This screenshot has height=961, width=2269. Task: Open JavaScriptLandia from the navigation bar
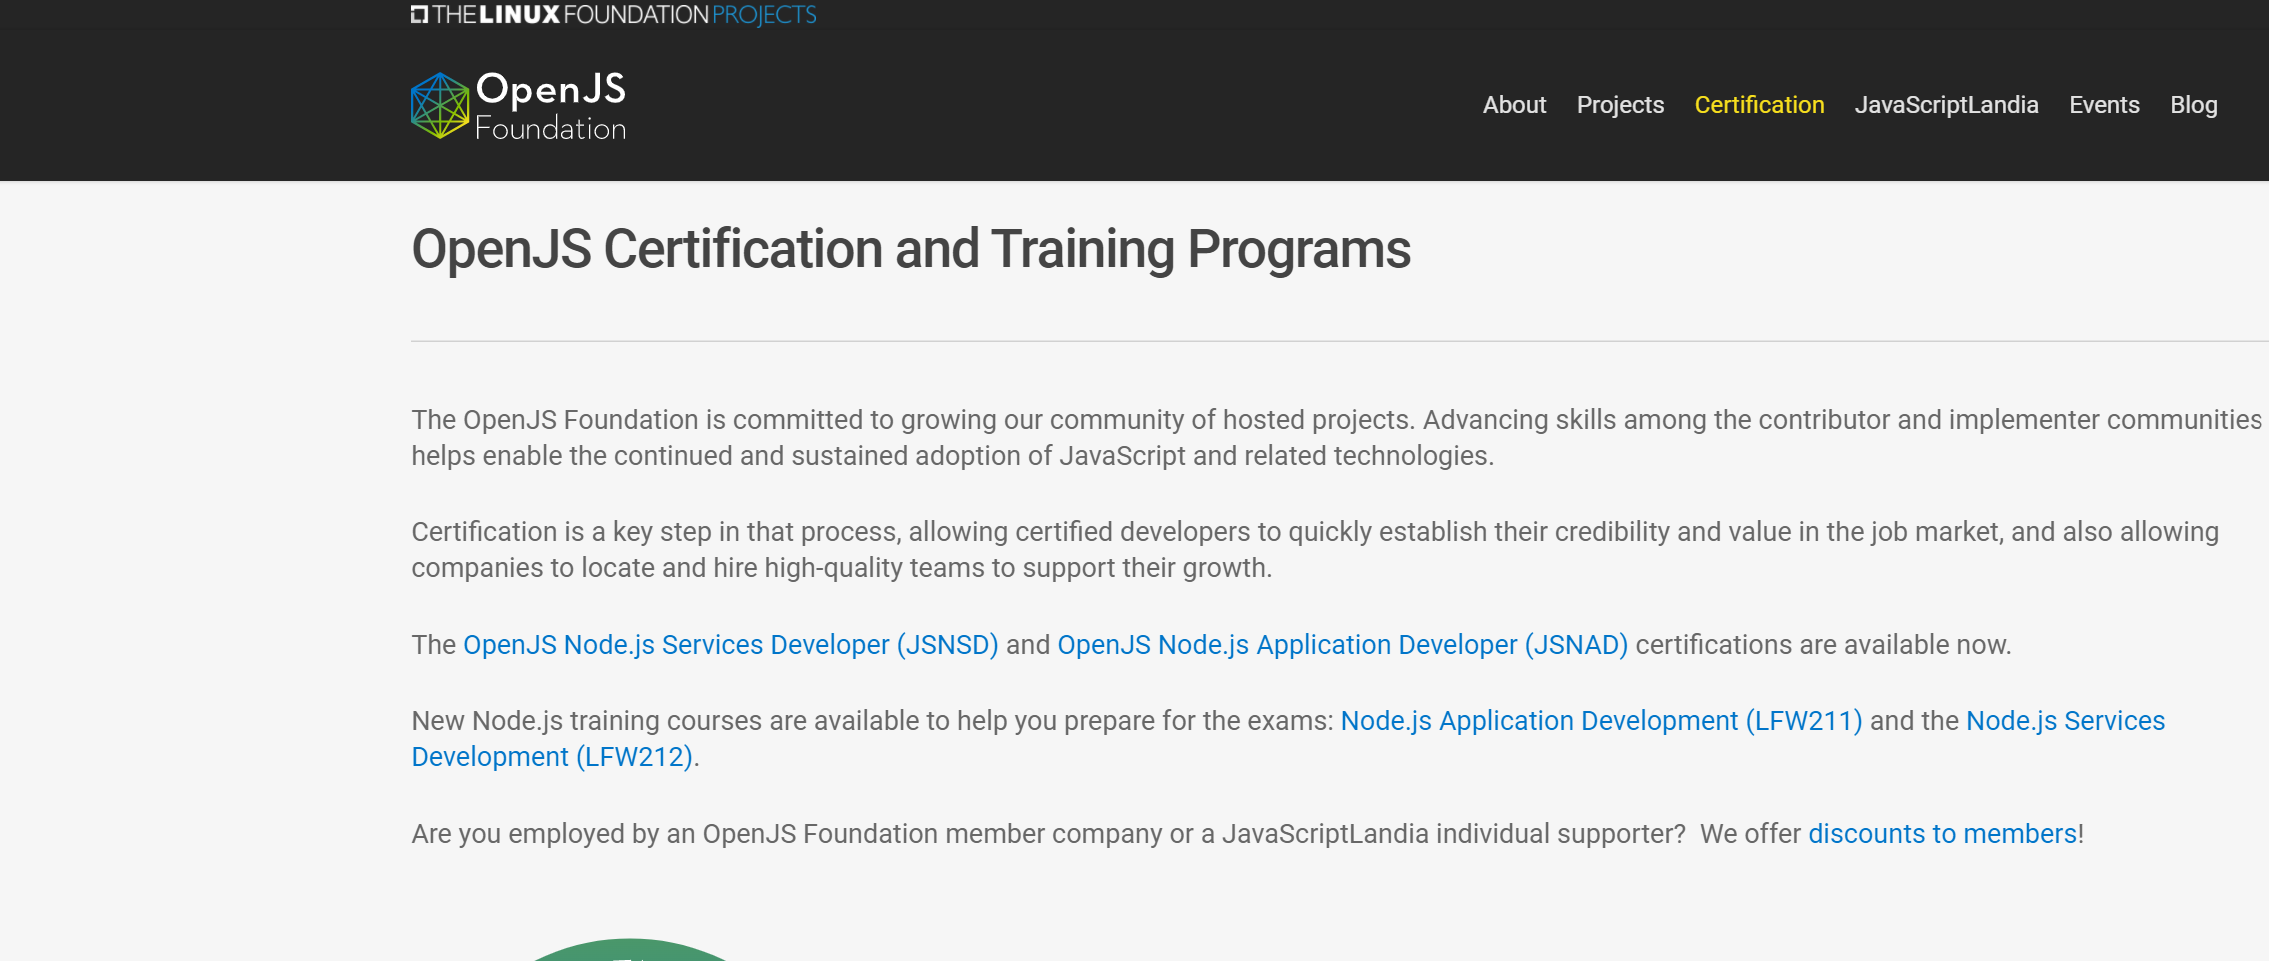coord(1946,105)
